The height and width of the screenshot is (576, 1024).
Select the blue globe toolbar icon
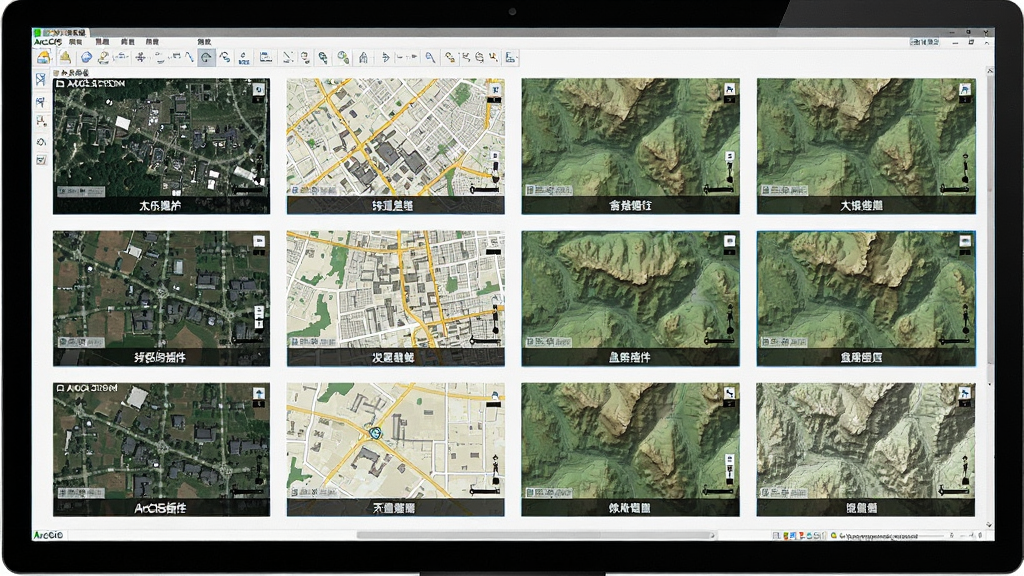point(86,57)
